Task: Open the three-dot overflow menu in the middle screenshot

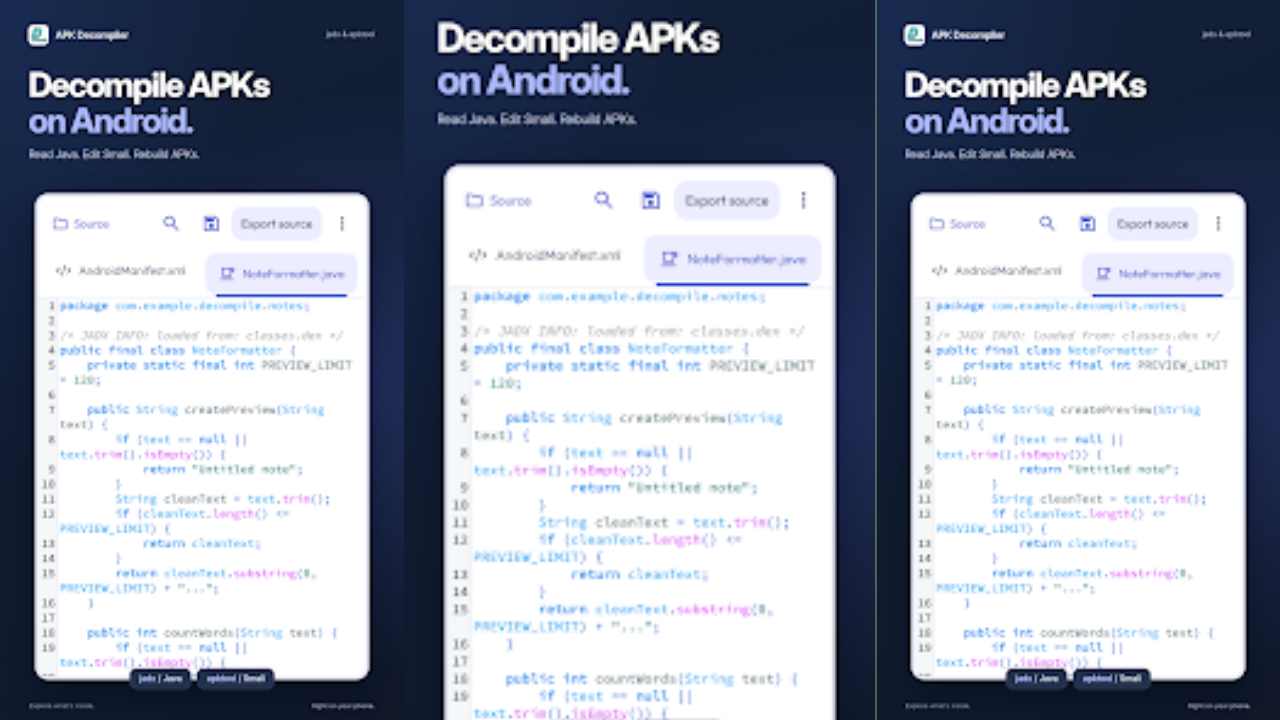Action: click(x=803, y=200)
